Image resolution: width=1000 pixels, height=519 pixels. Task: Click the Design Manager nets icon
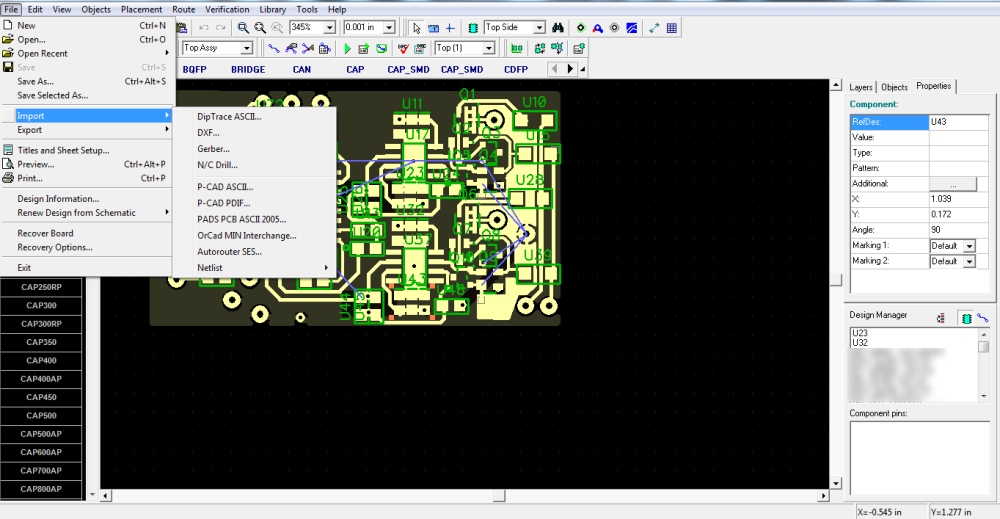[984, 317]
